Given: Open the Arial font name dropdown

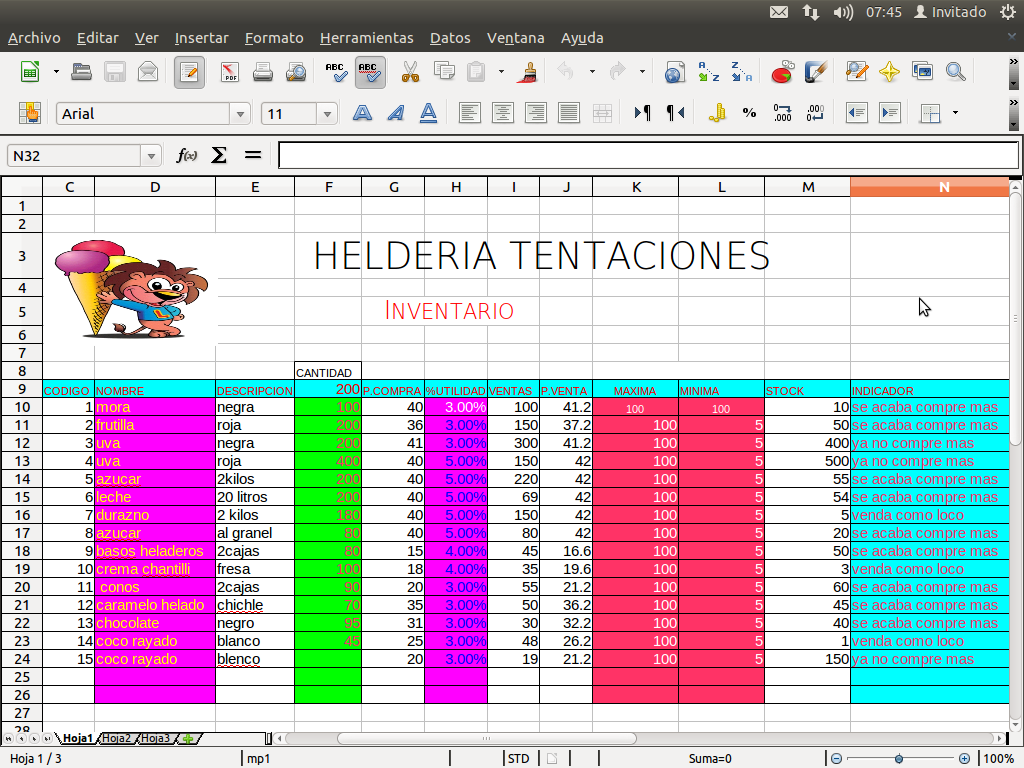Looking at the screenshot, I should (x=239, y=113).
